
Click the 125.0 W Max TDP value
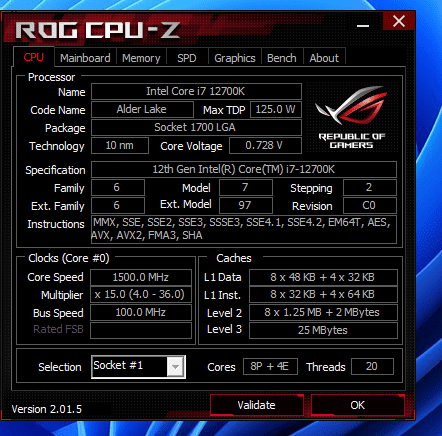[276, 109]
